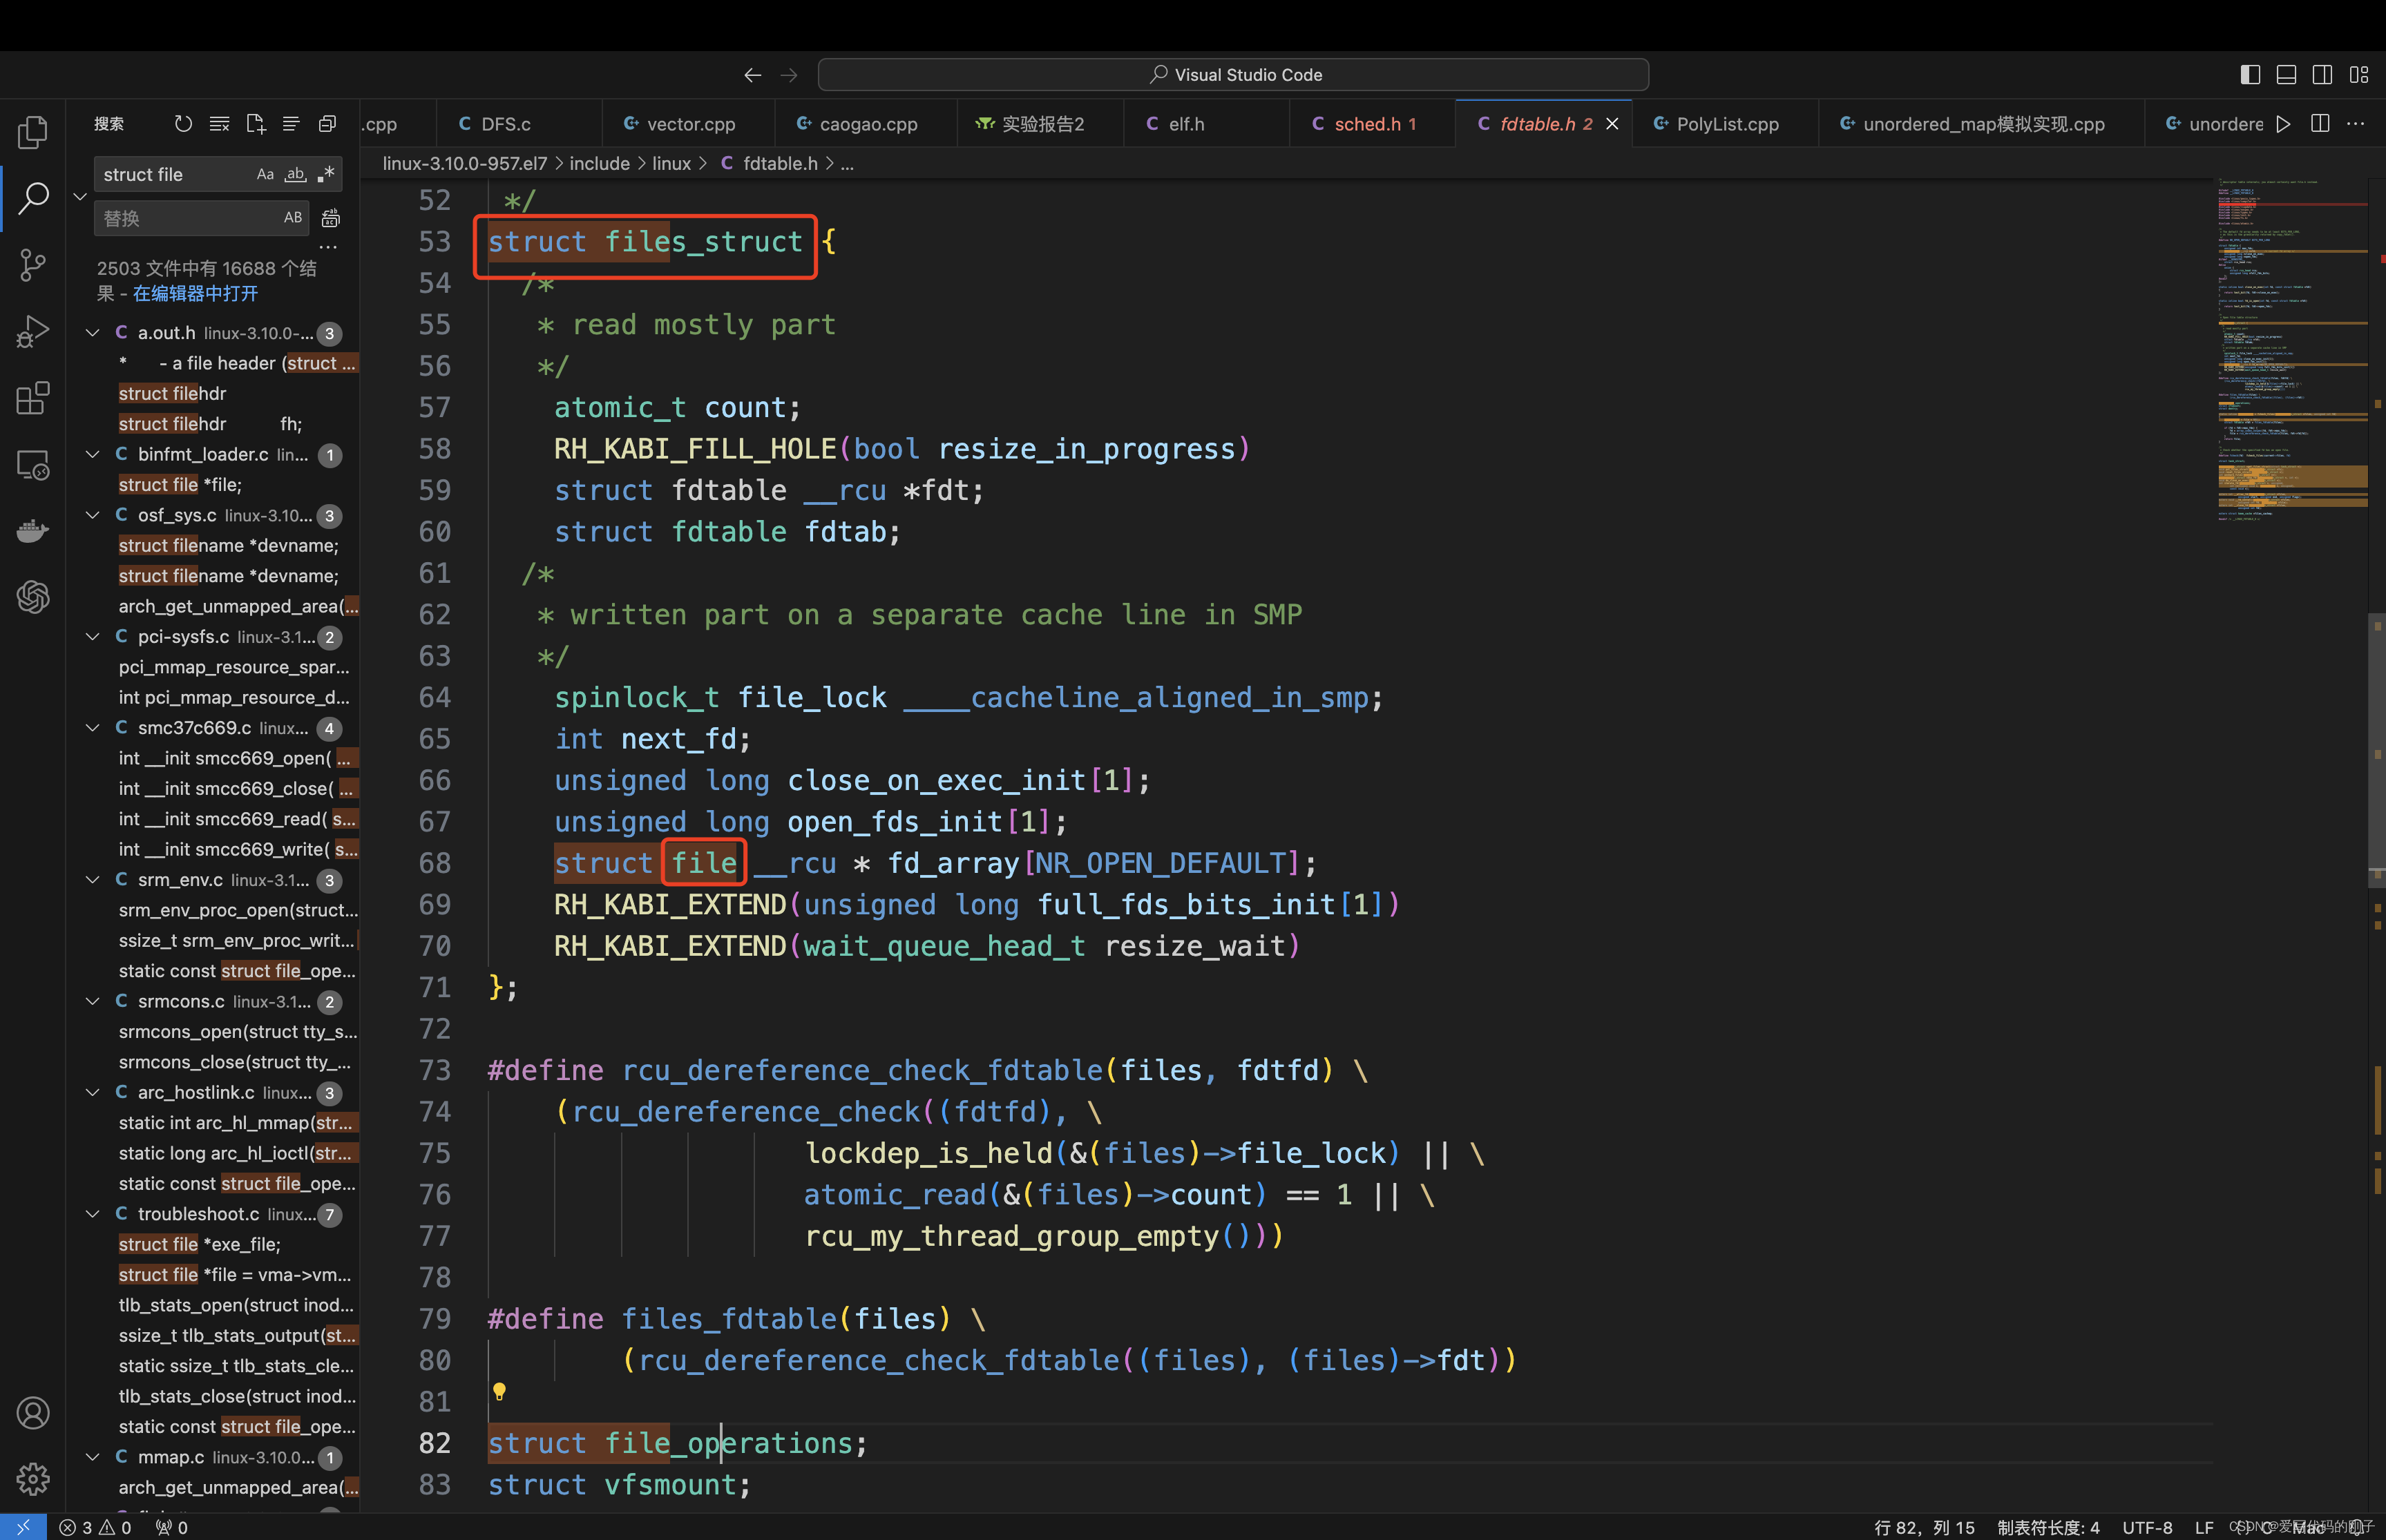Open Source Control view

[33, 265]
